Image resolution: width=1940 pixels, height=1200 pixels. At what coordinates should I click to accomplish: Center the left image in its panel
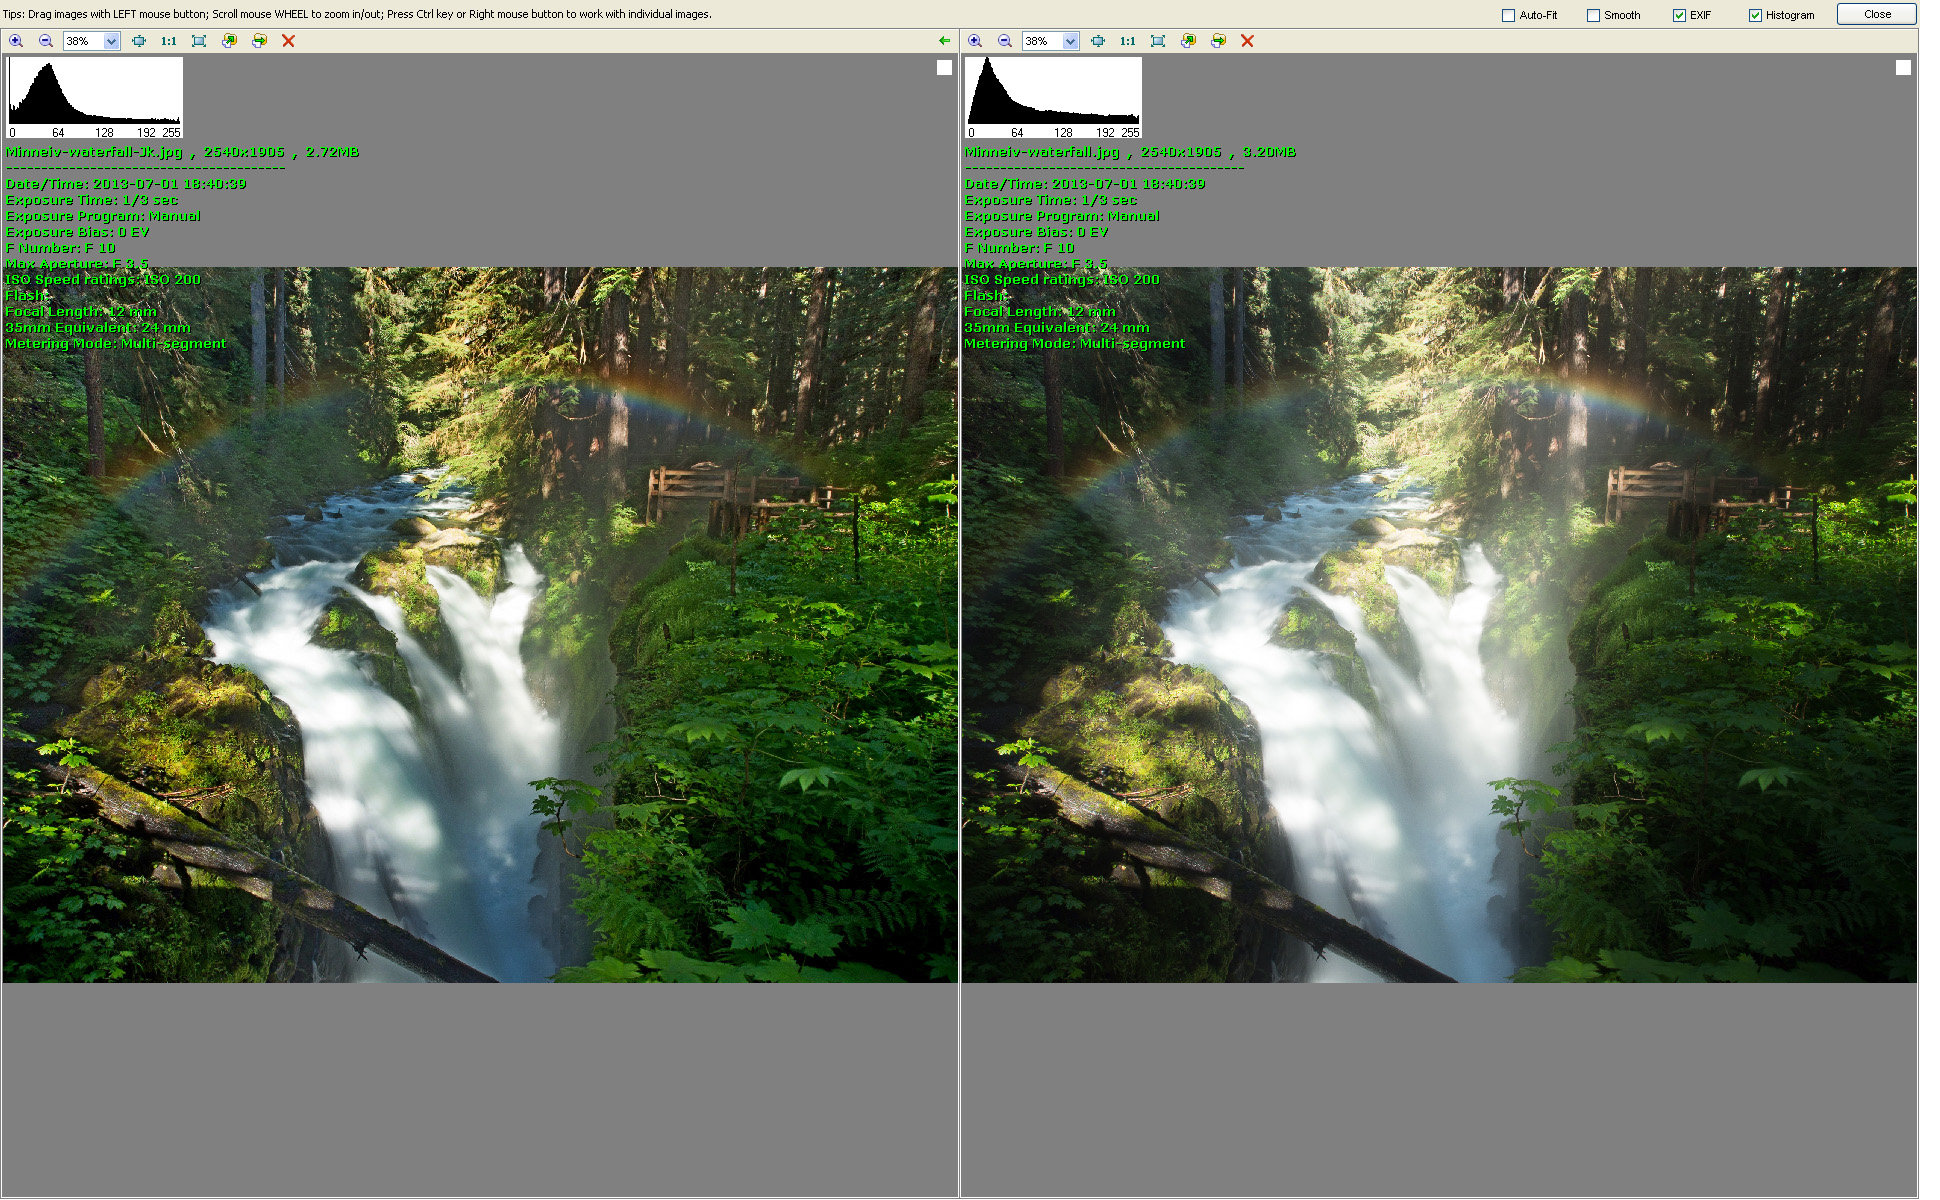coord(139,41)
